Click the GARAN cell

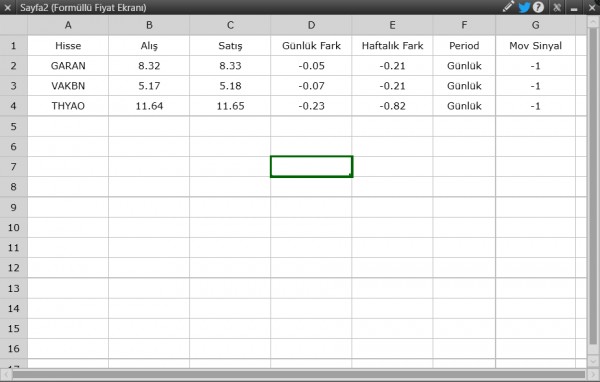pyautogui.click(x=68, y=66)
